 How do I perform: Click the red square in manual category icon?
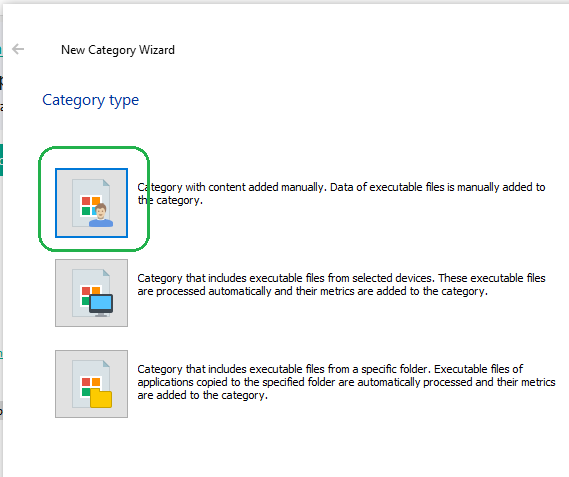click(86, 201)
